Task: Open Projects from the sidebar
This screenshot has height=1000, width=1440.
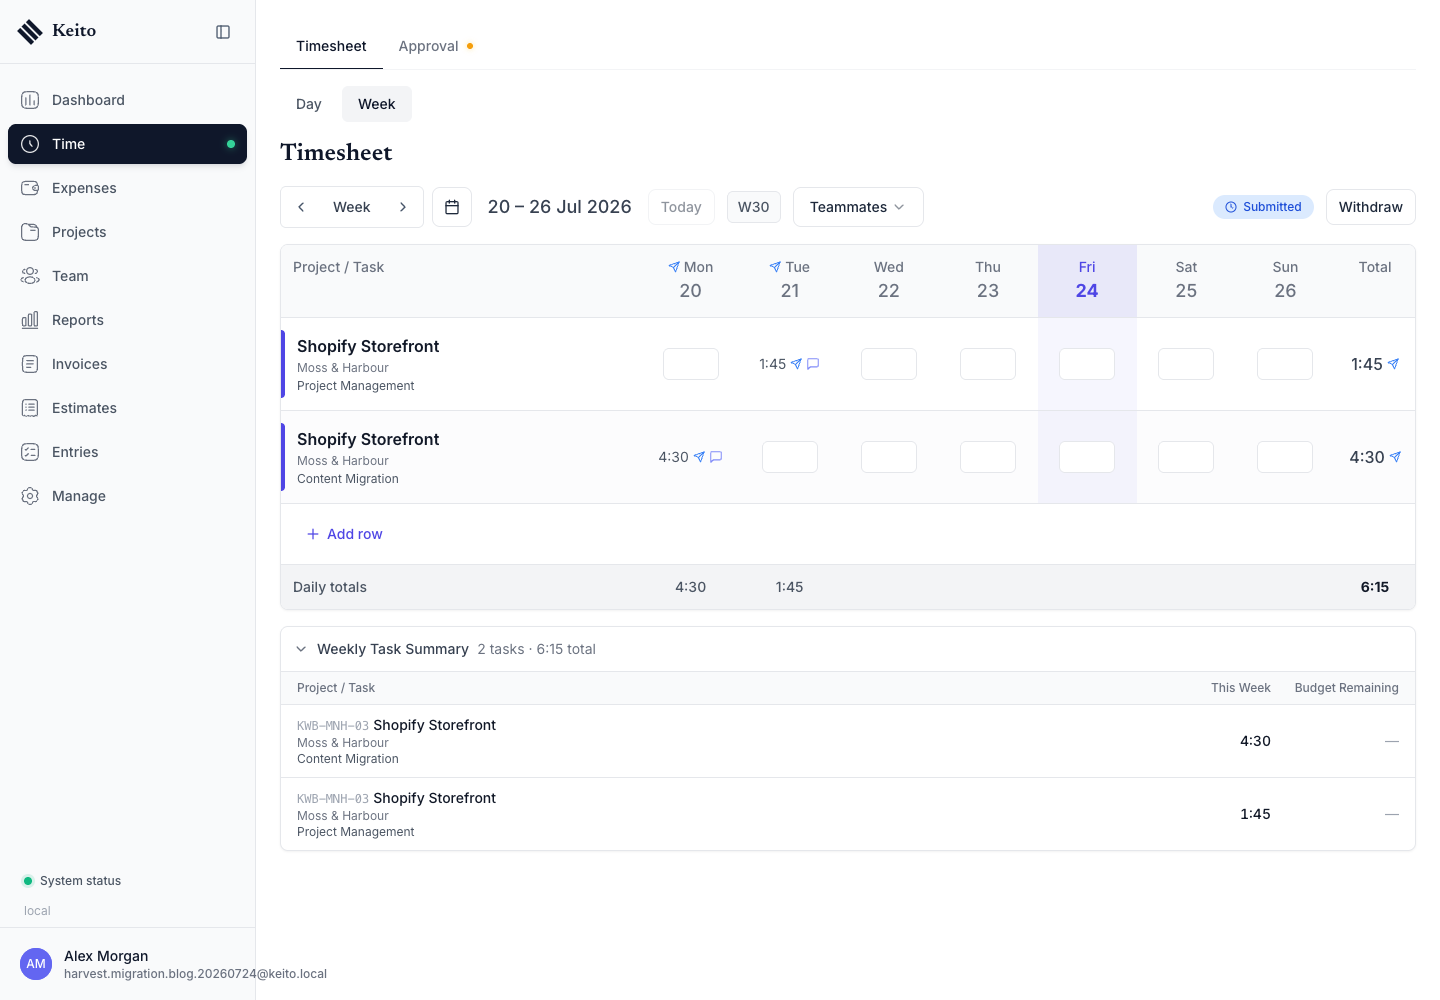Action: click(127, 232)
